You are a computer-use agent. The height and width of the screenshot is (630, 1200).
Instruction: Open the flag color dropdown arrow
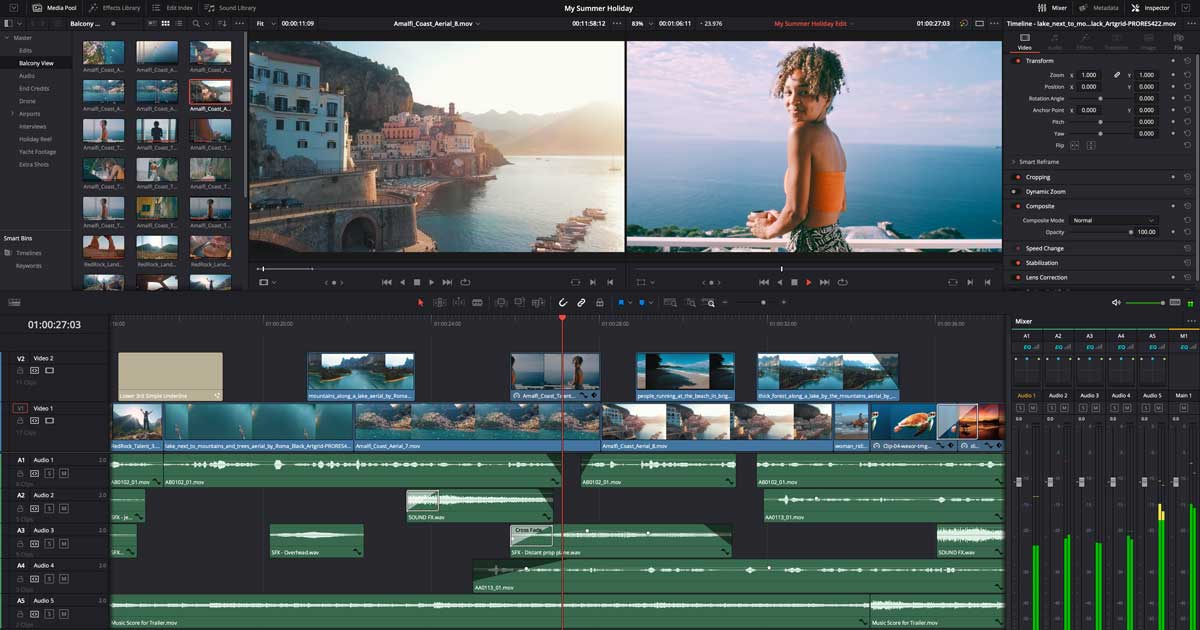tap(630, 302)
